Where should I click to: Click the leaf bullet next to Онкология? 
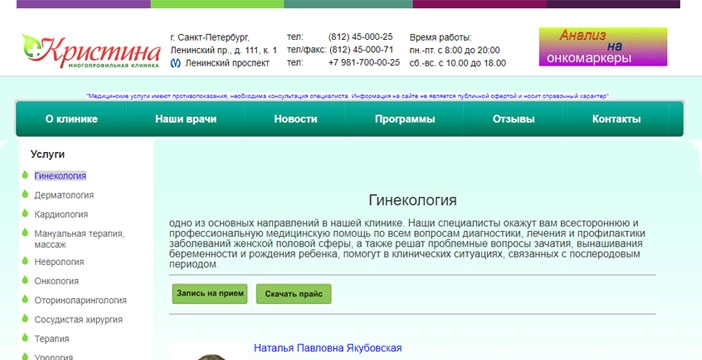pos(25,280)
